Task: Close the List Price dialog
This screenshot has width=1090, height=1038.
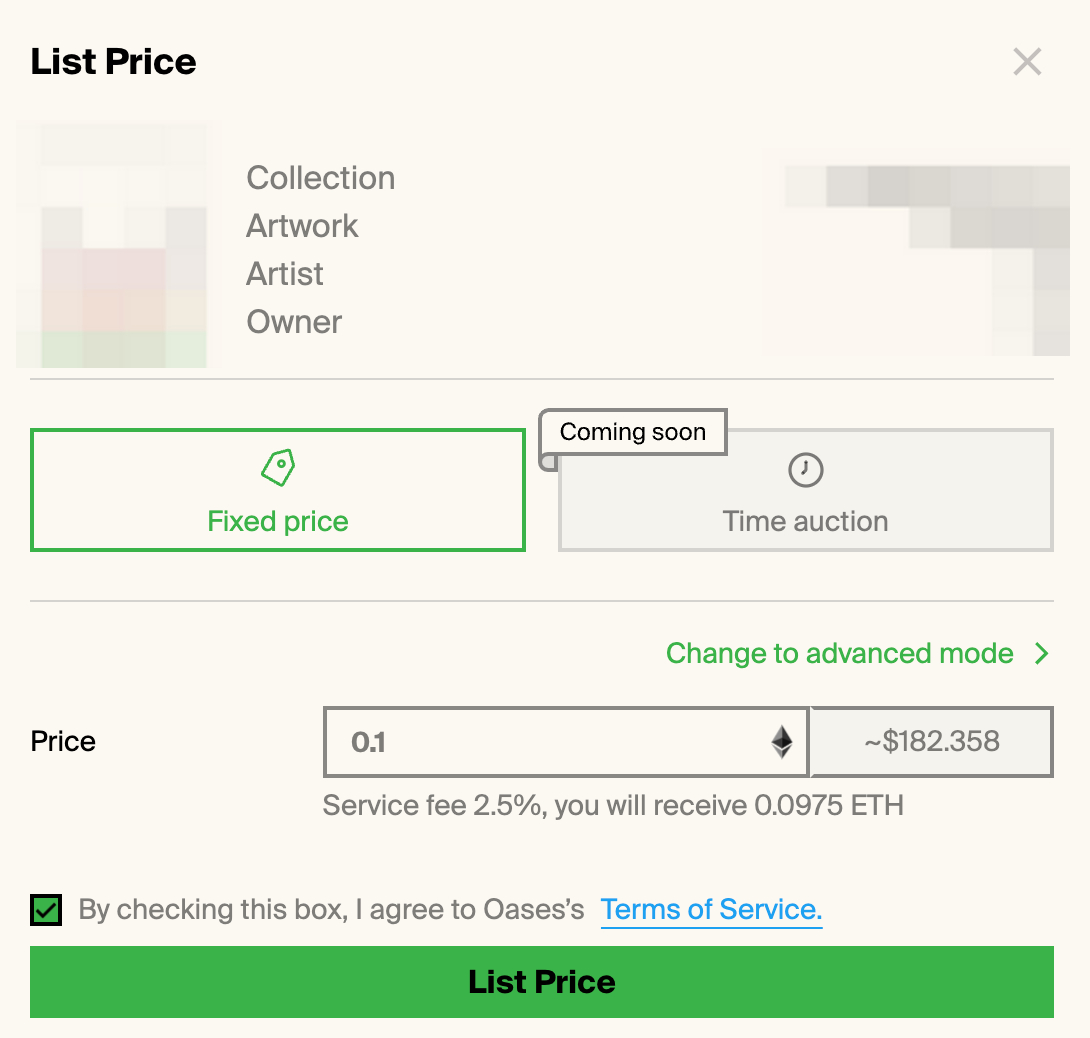Action: (1027, 62)
